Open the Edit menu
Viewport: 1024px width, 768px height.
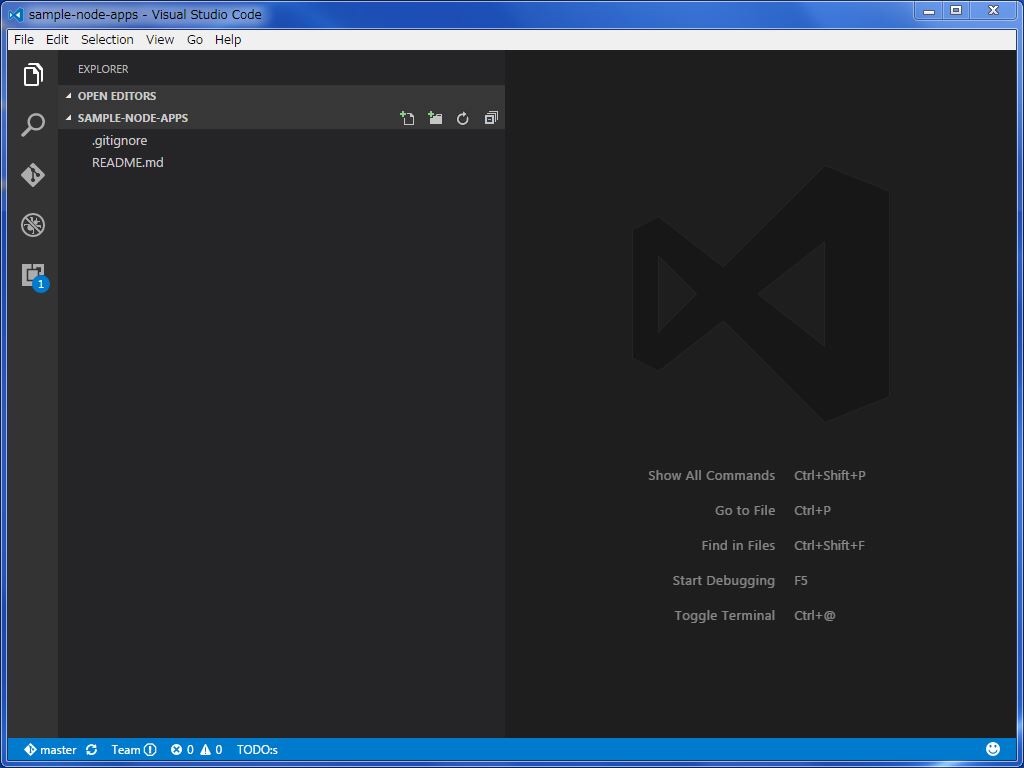[x=57, y=40]
